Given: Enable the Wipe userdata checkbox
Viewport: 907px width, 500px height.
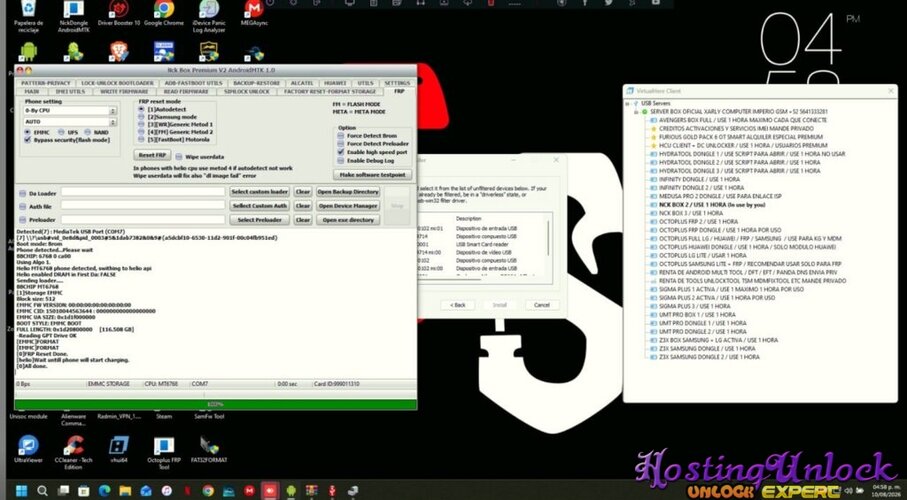Looking at the screenshot, I should (x=179, y=156).
